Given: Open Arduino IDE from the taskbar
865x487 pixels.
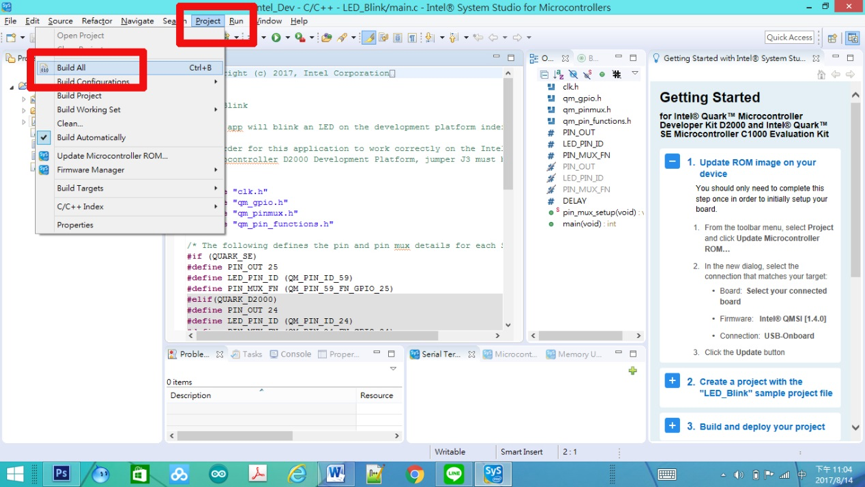Looking at the screenshot, I should [x=218, y=474].
